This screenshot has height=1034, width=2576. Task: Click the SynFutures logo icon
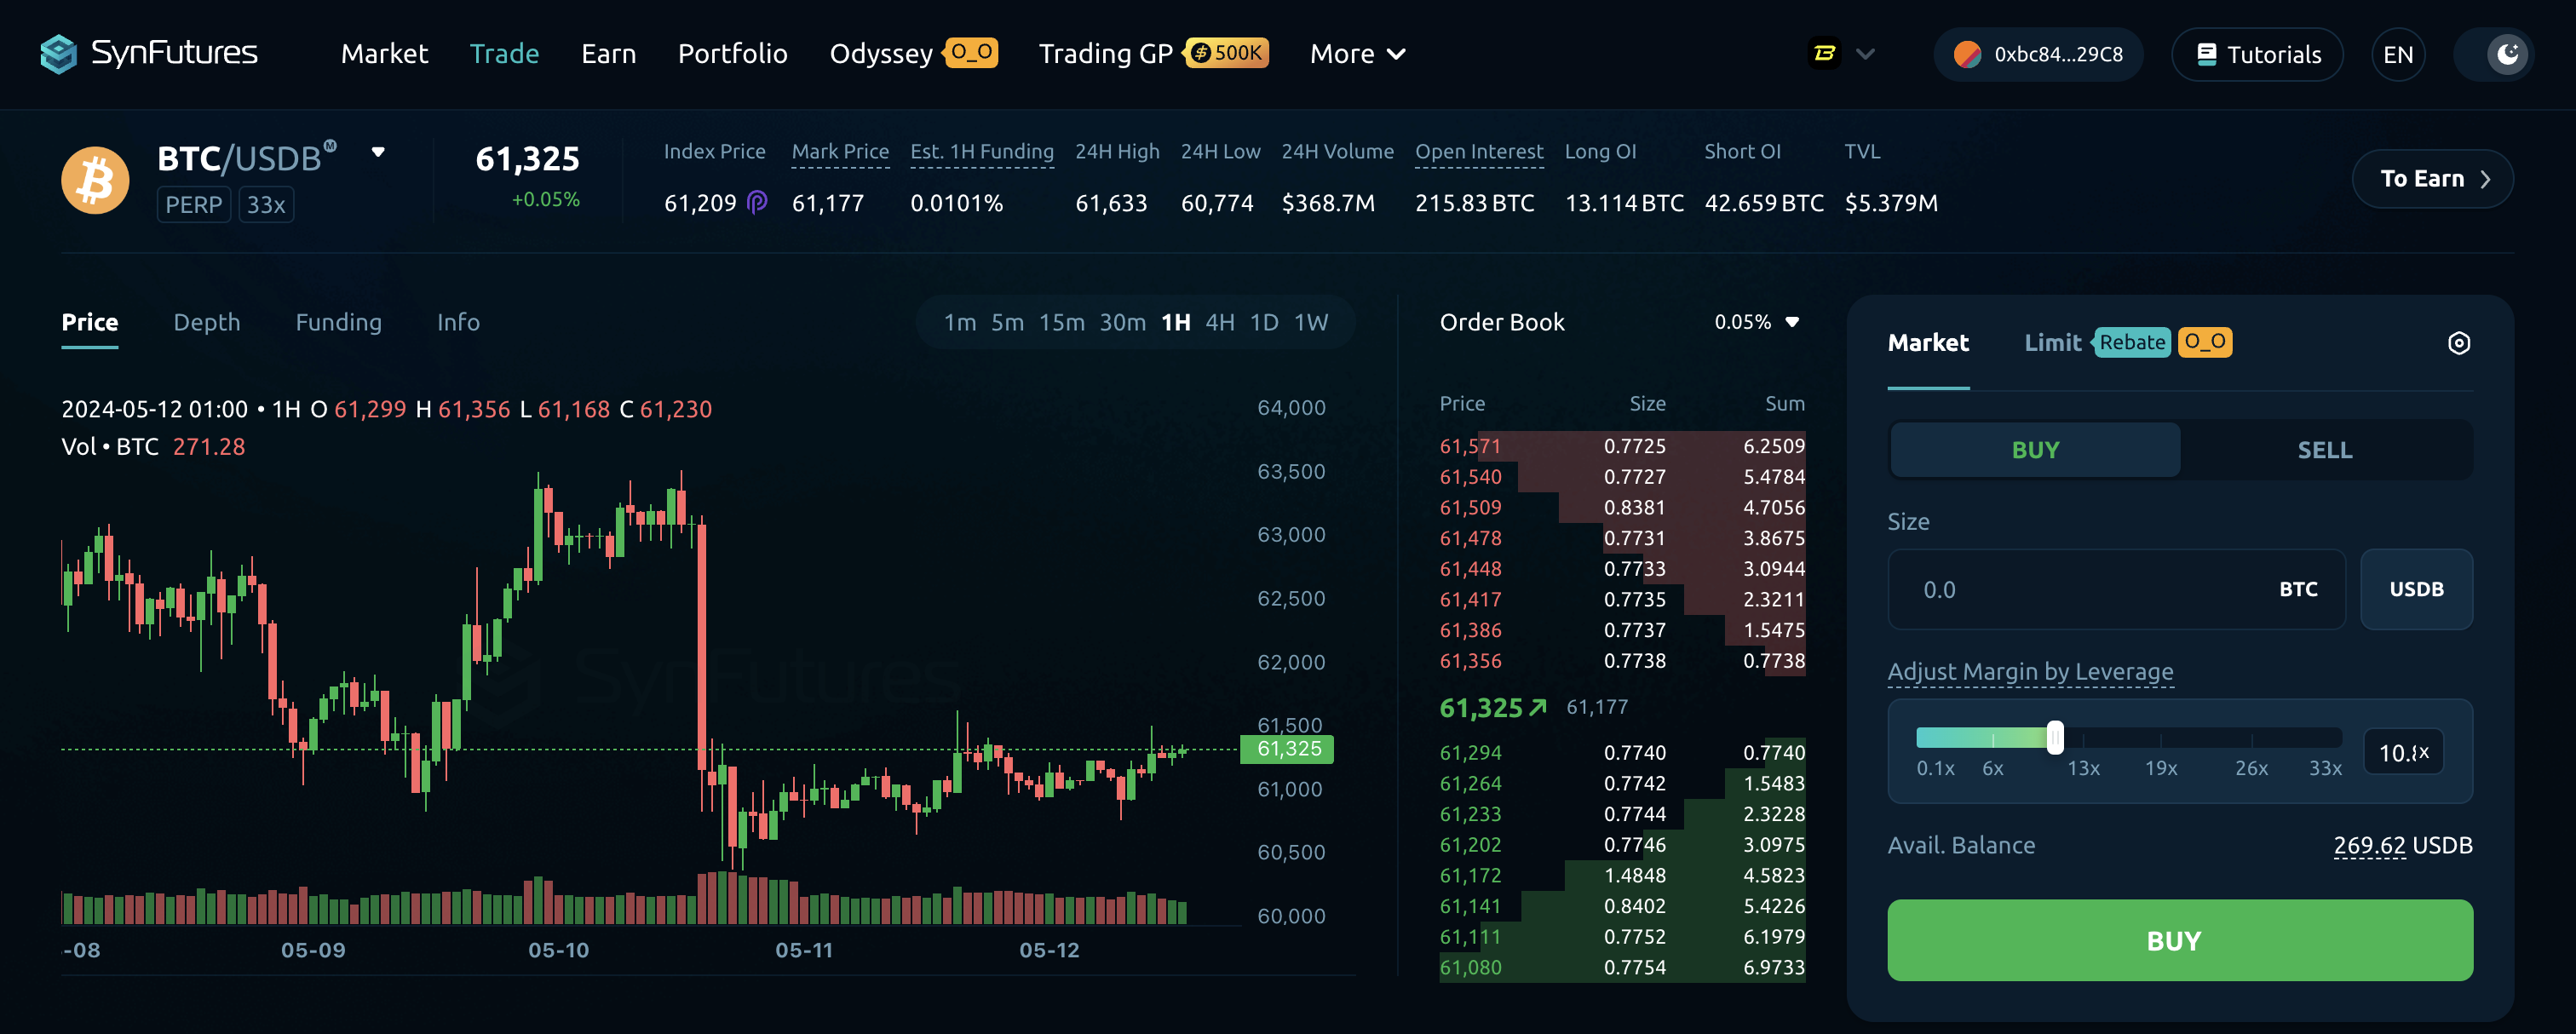pos(58,54)
